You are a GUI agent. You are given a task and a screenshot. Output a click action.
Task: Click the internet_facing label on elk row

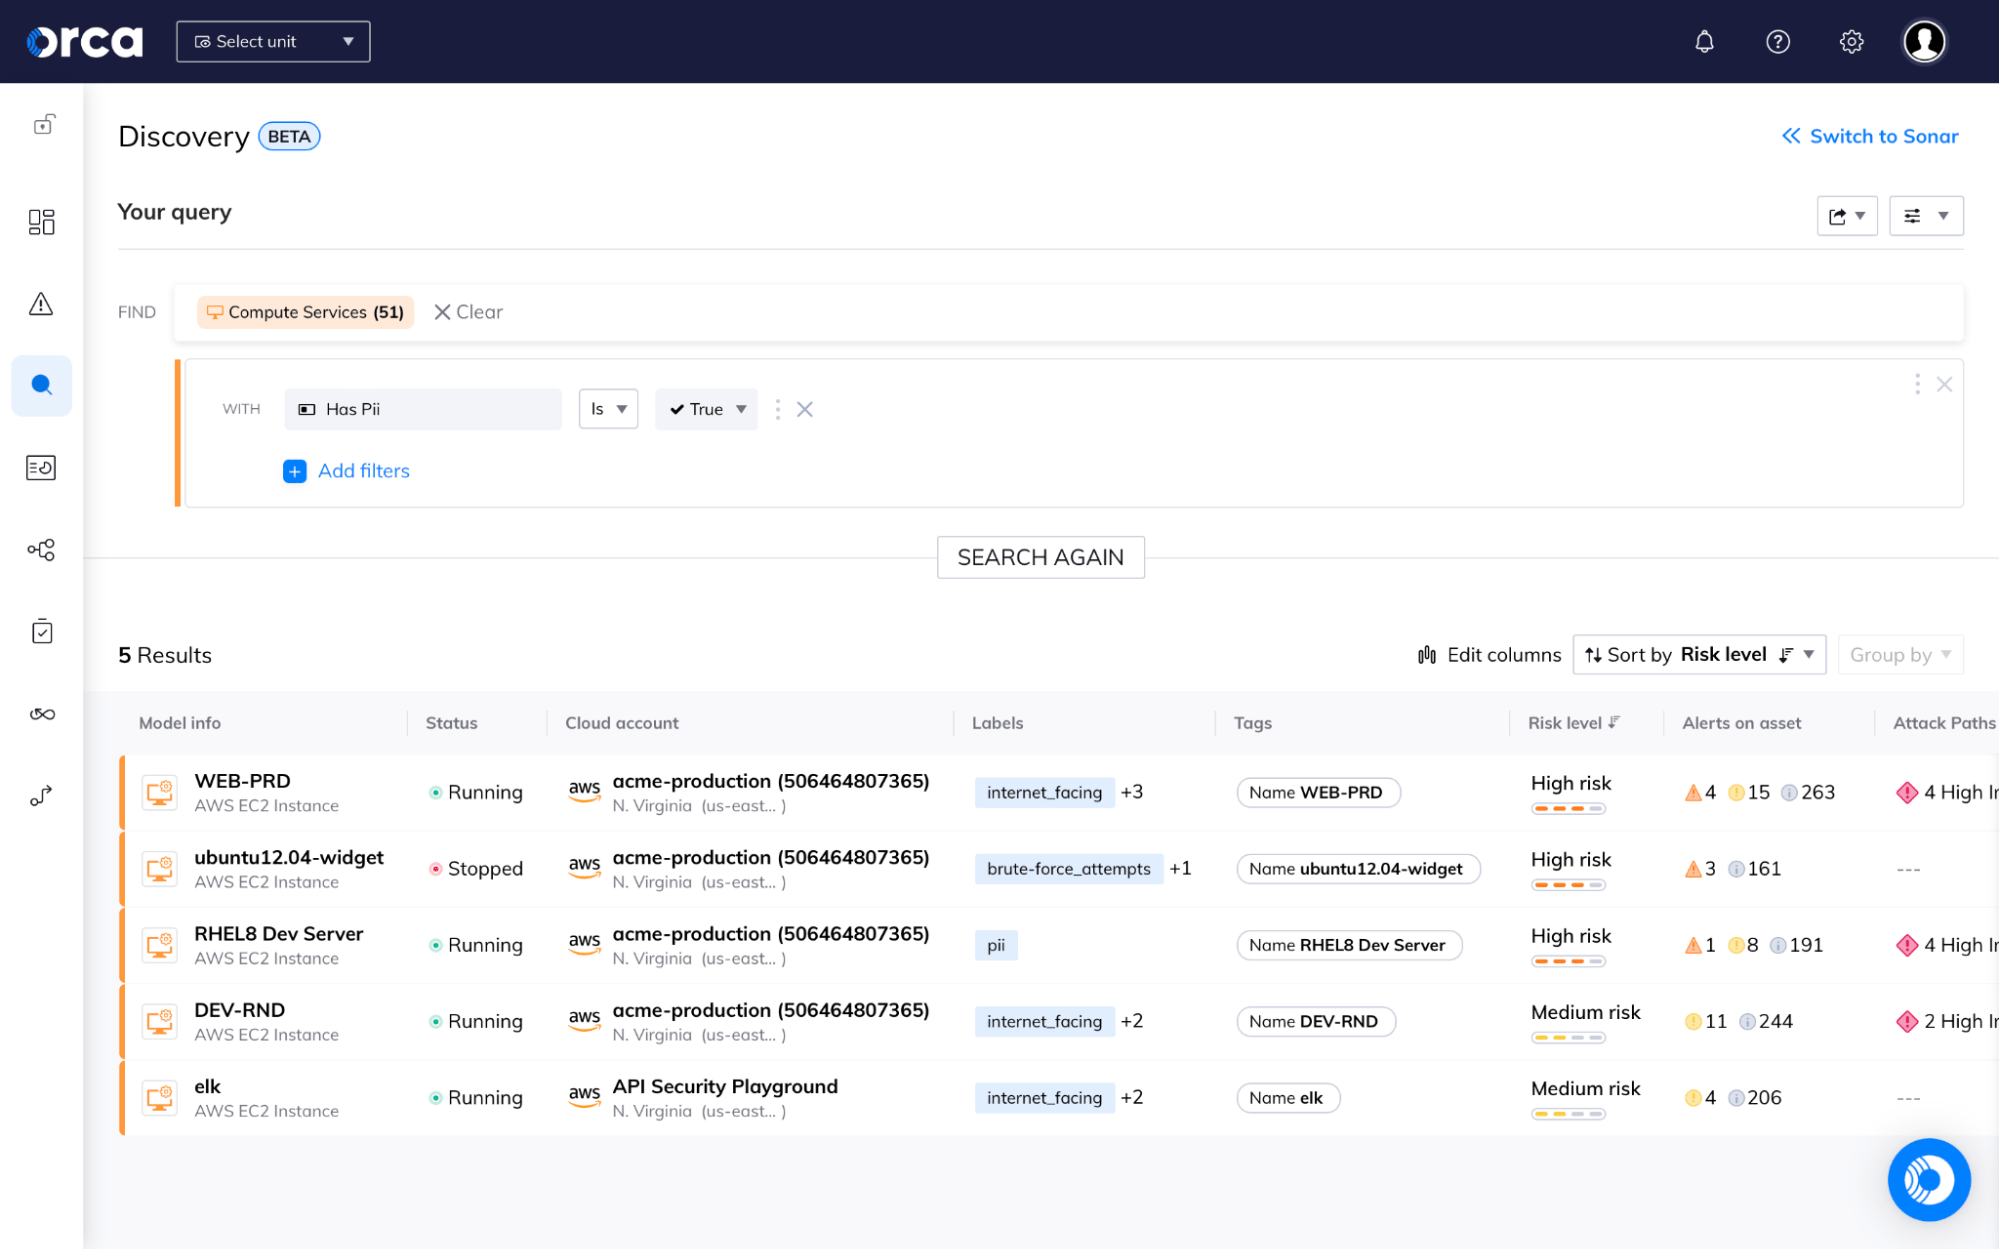click(x=1044, y=1097)
